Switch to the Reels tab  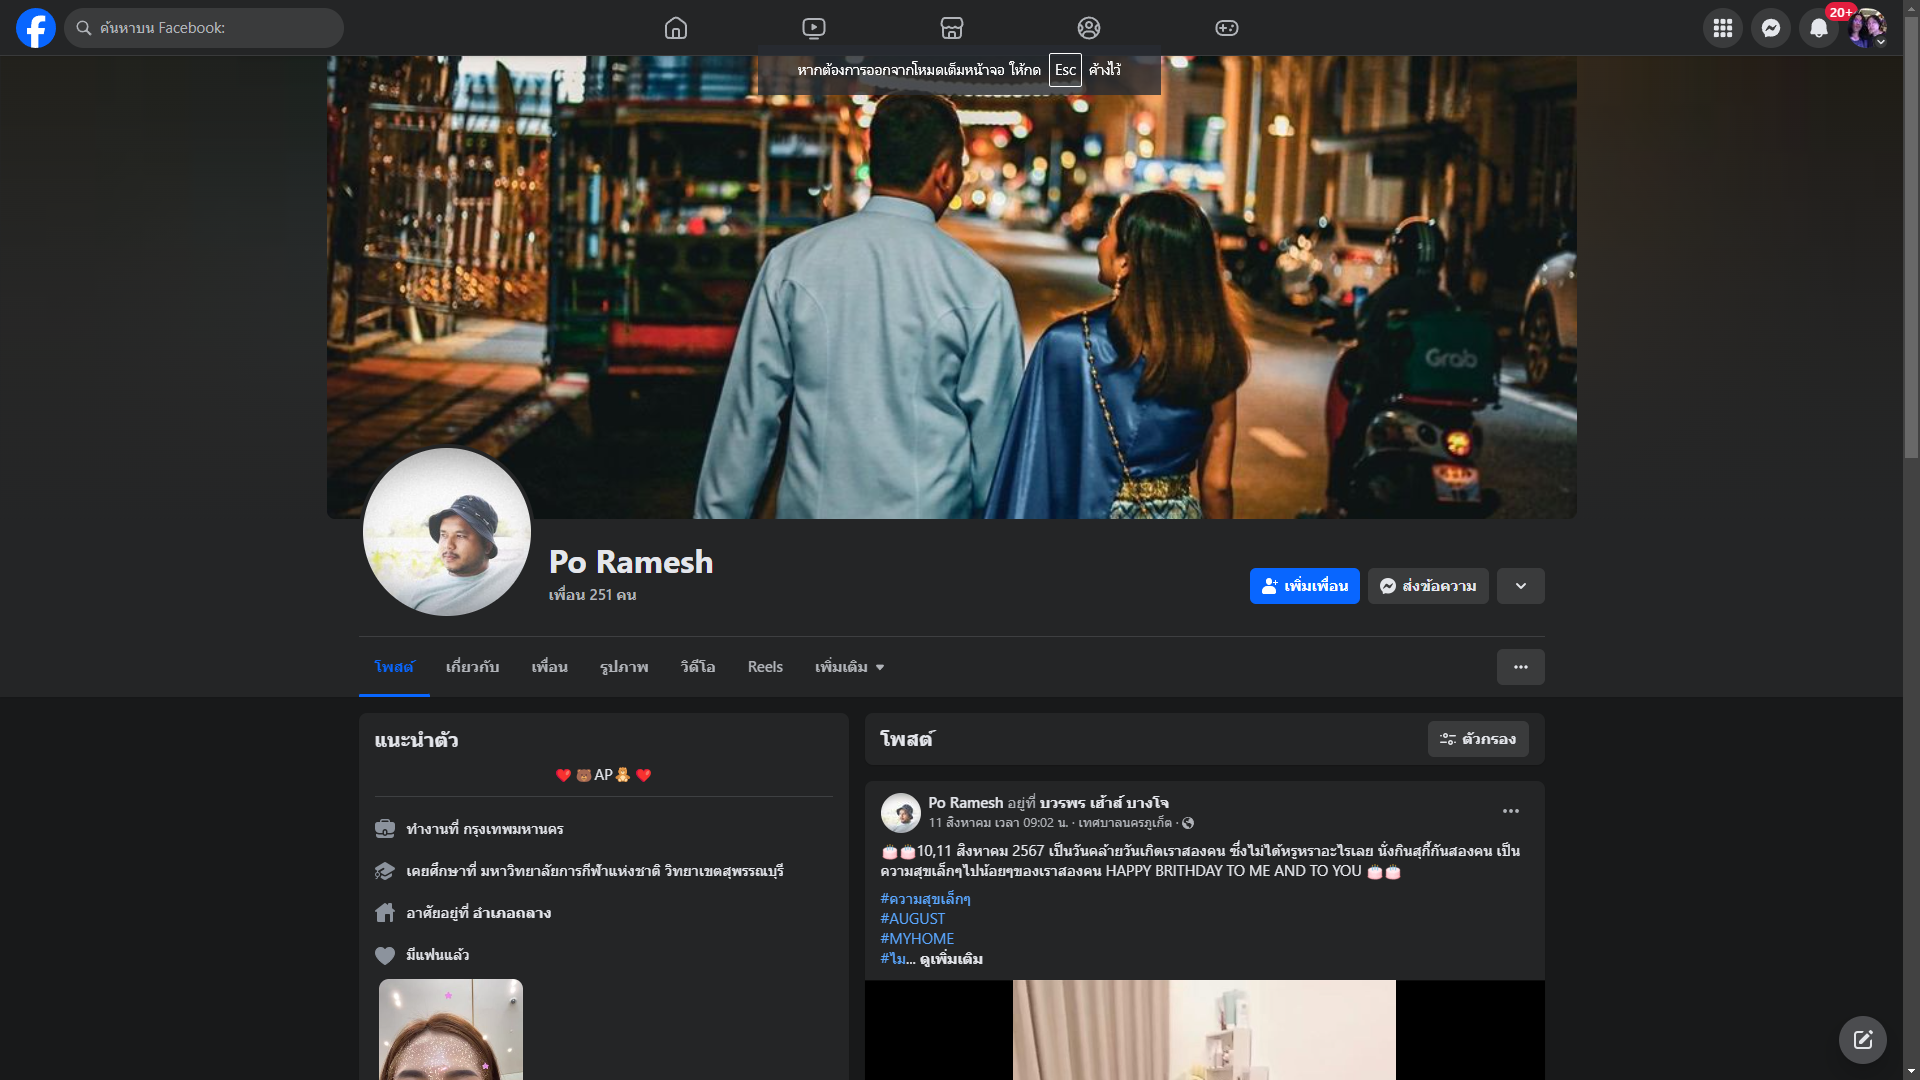tap(765, 667)
